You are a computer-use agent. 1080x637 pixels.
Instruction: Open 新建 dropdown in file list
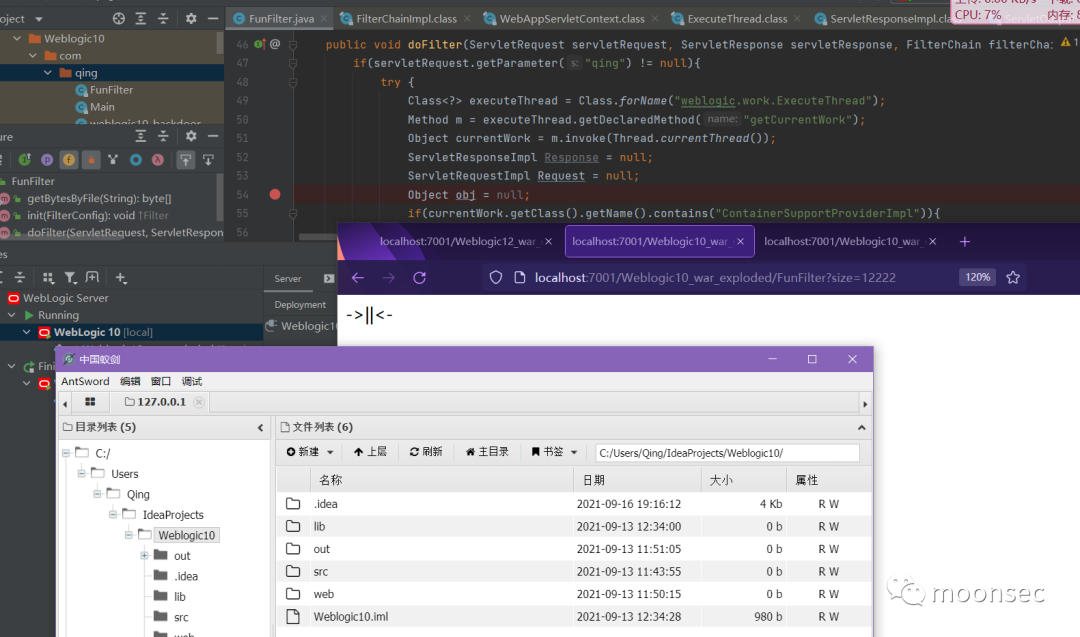[310, 452]
